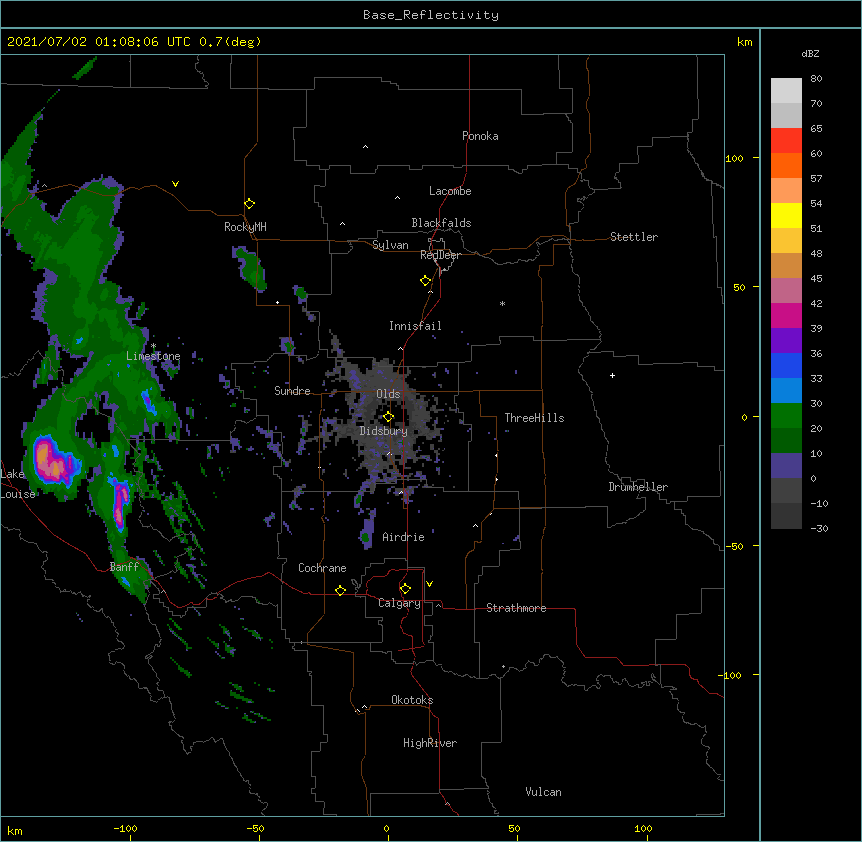Select the magenta 39-42 dBZ legend swatch
Viewport: 862px width, 842px height.
click(x=786, y=315)
